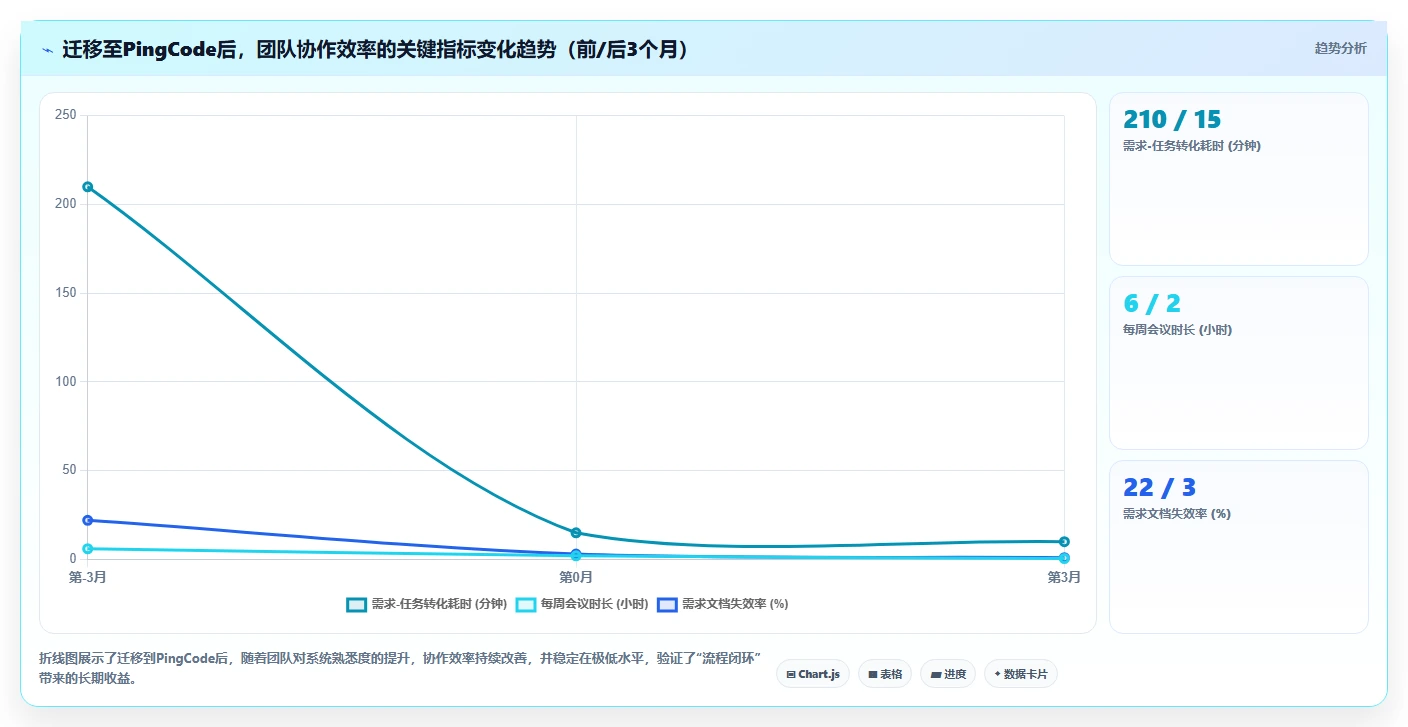1408x727 pixels.
Task: Click the 进度 tag chip
Action: [x=948, y=674]
